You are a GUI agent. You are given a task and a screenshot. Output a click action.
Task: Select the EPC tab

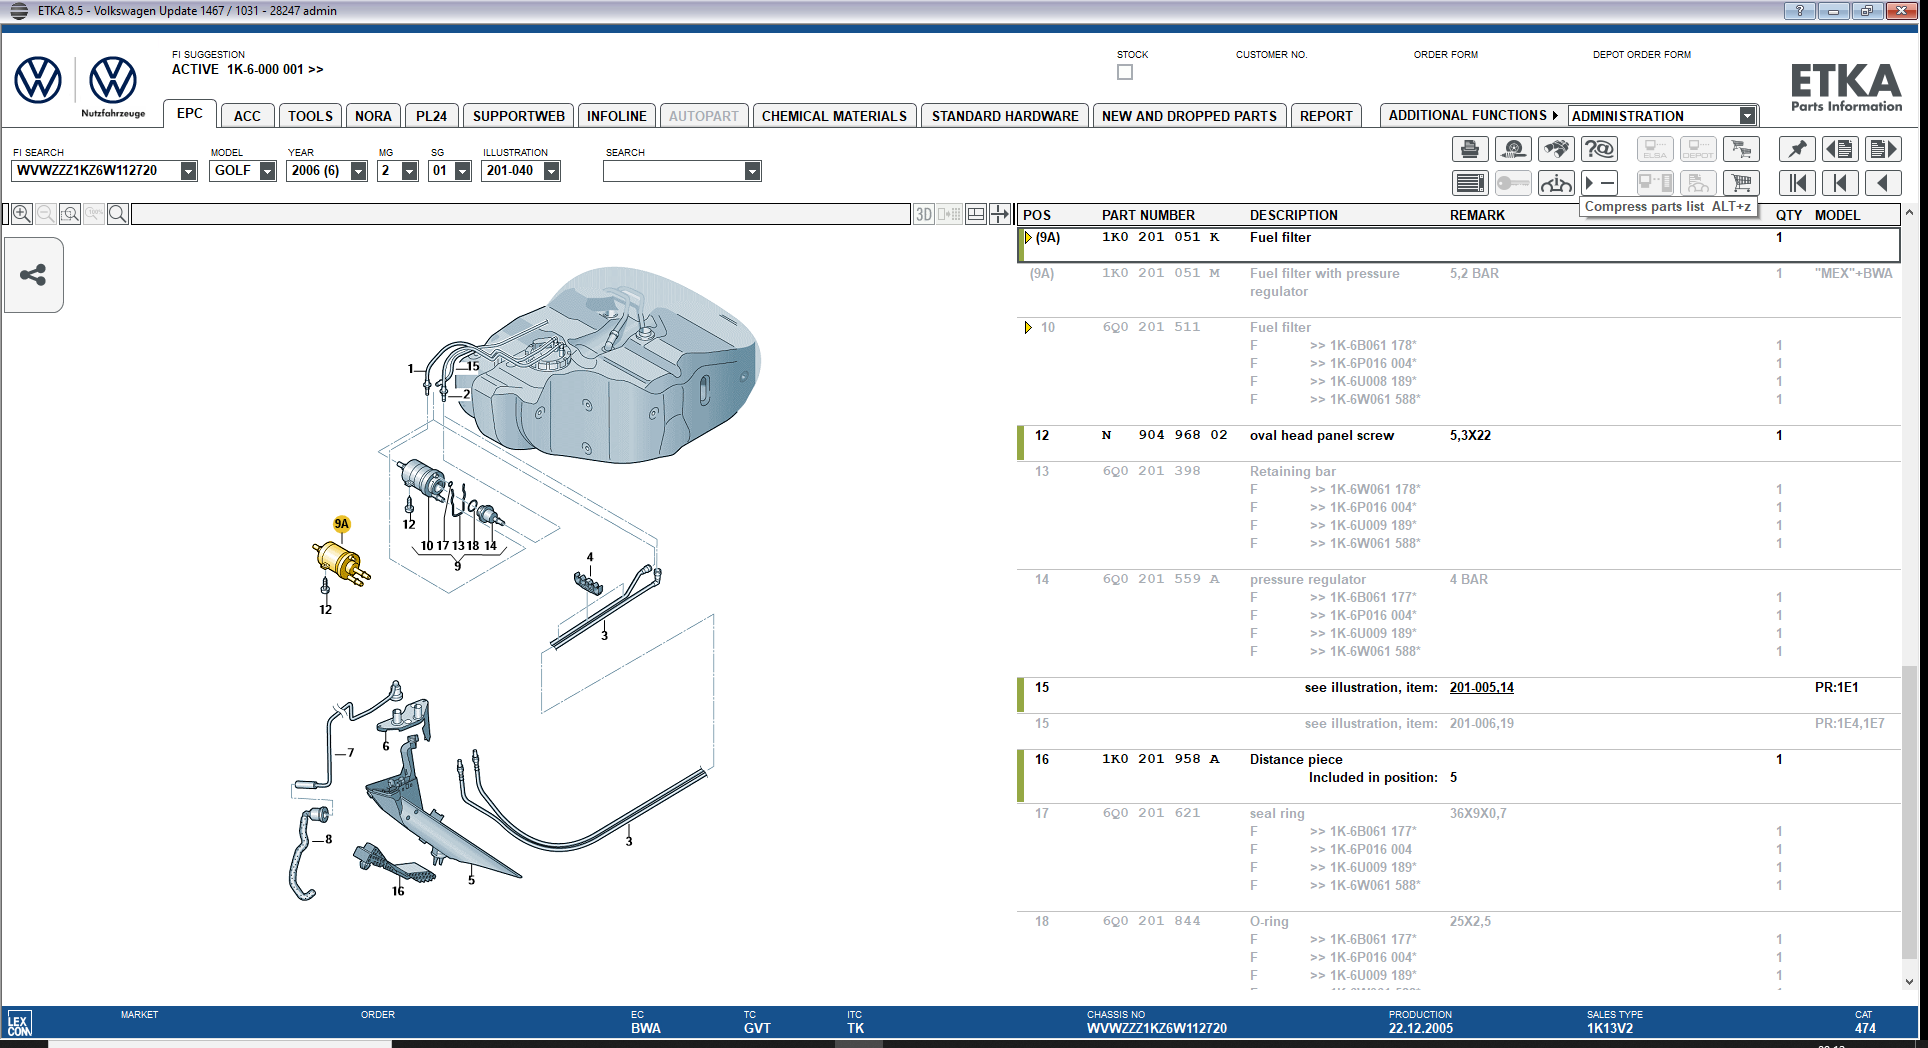pyautogui.click(x=190, y=114)
